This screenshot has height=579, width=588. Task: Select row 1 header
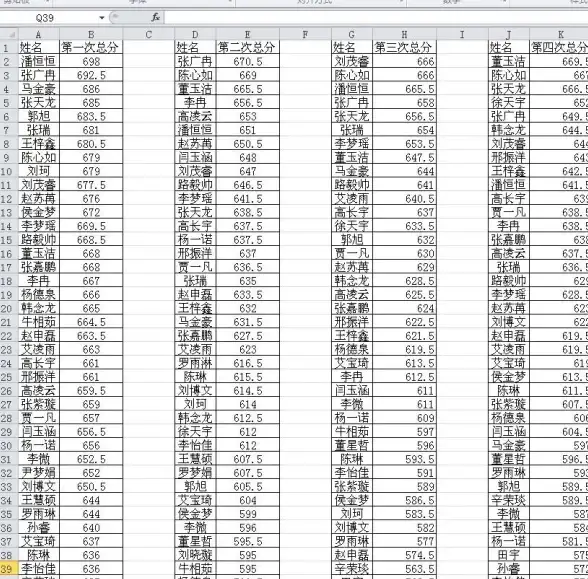pyautogui.click(x=9, y=48)
